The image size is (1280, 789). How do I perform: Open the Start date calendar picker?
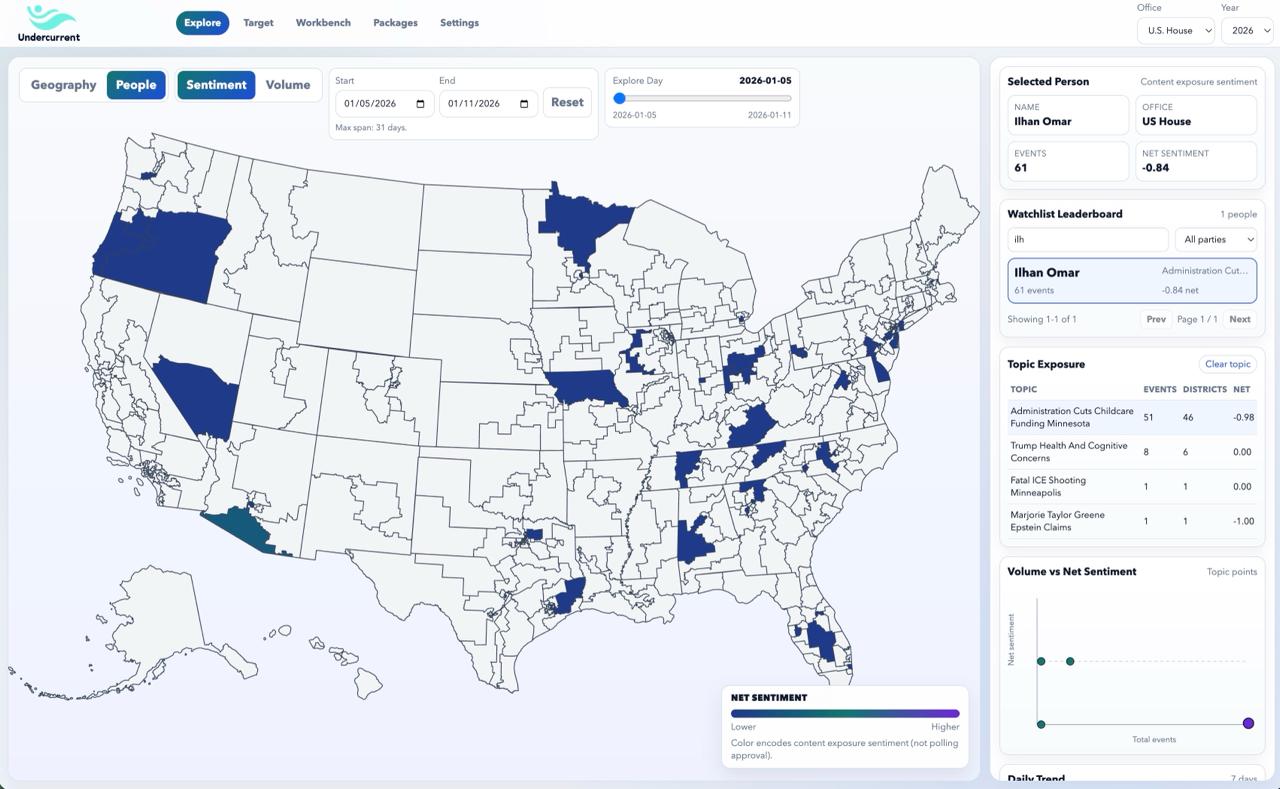pyautogui.click(x=418, y=103)
